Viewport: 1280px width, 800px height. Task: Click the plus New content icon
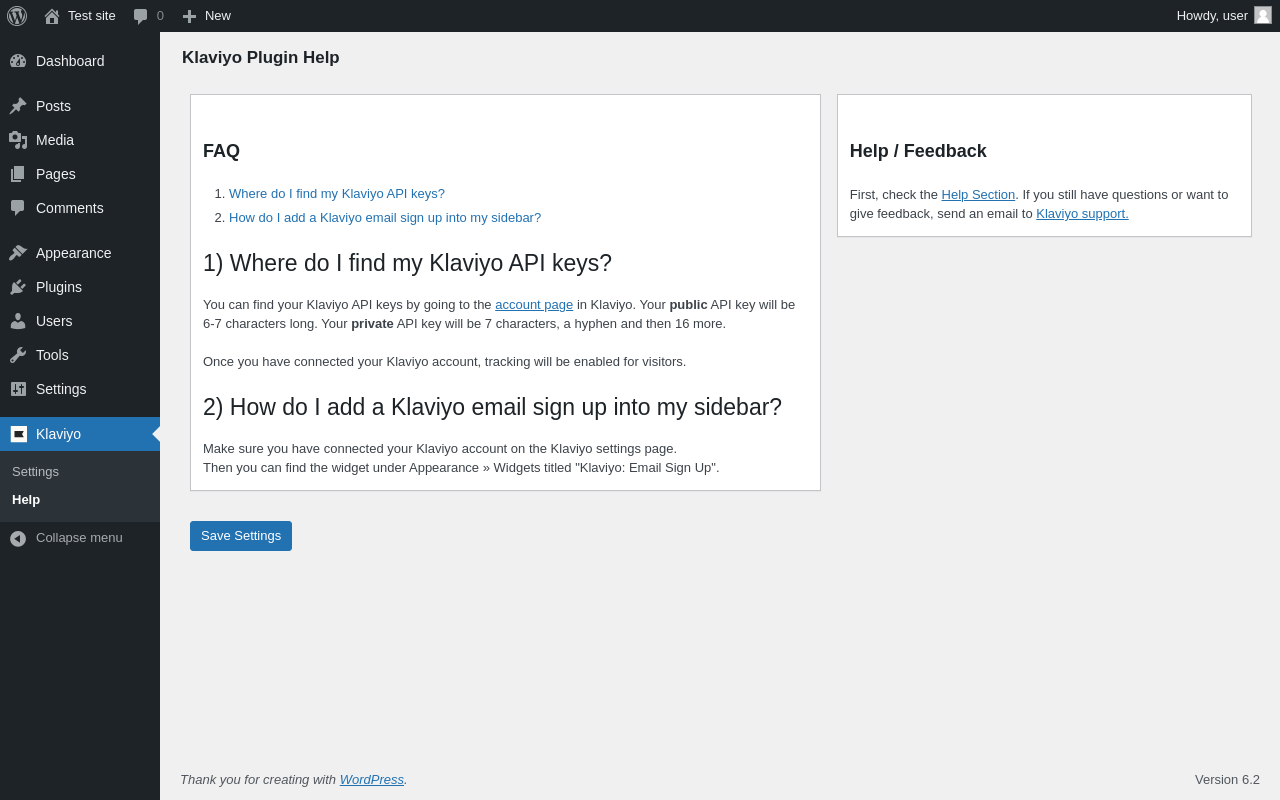pyautogui.click(x=189, y=16)
